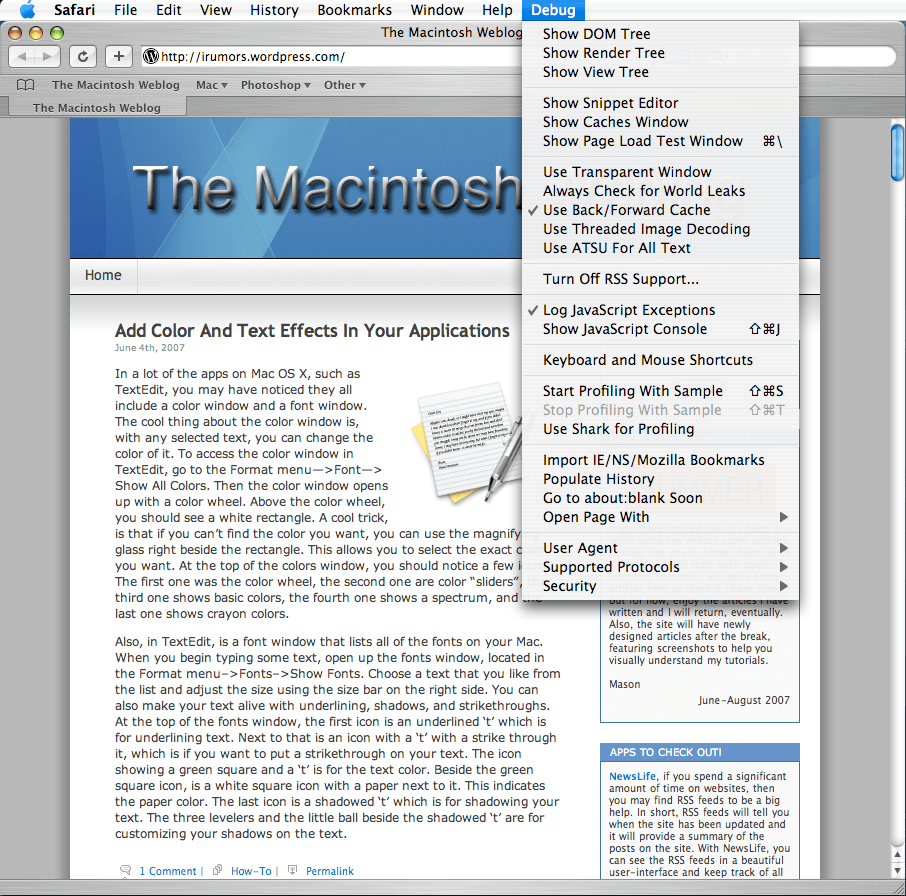
Task: Open the Photoshop bookmarks folder dropdown
Action: coord(276,85)
